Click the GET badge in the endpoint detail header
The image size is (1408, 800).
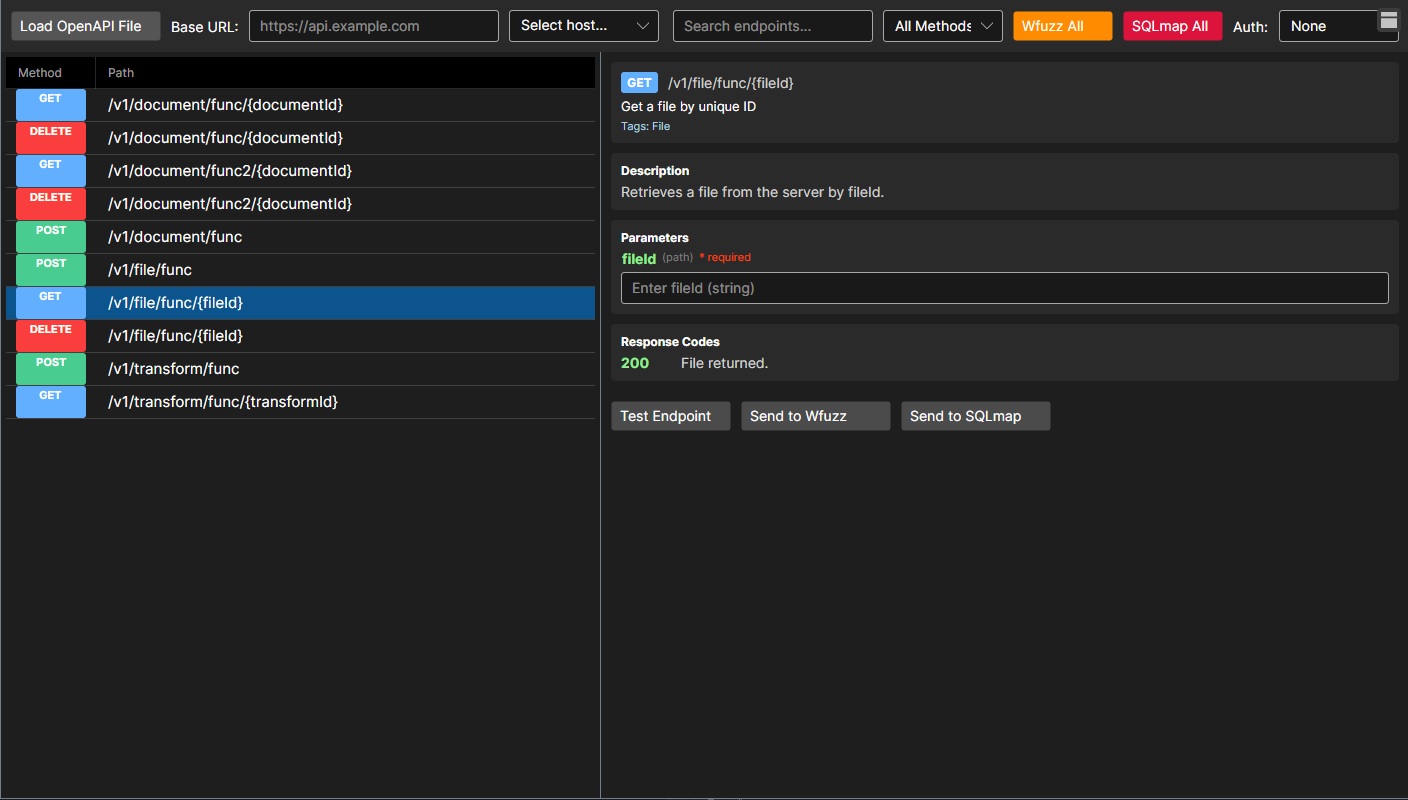pyautogui.click(x=639, y=82)
